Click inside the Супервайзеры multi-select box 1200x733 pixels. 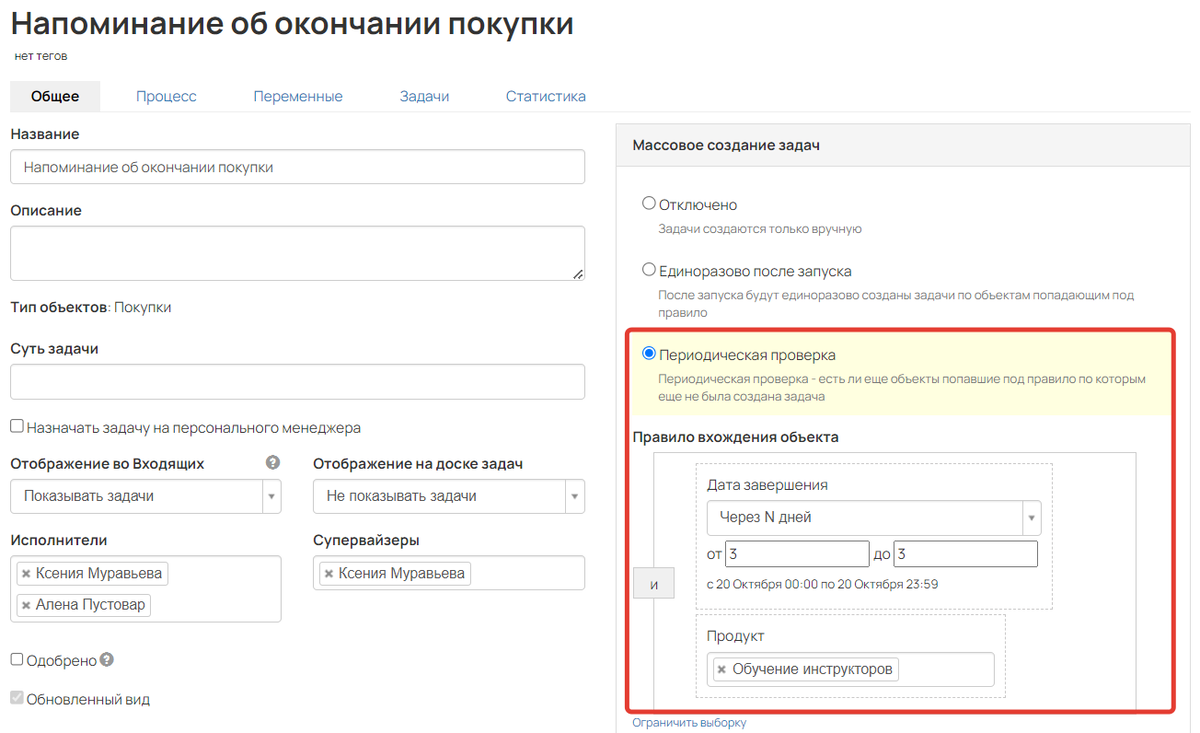point(449,573)
